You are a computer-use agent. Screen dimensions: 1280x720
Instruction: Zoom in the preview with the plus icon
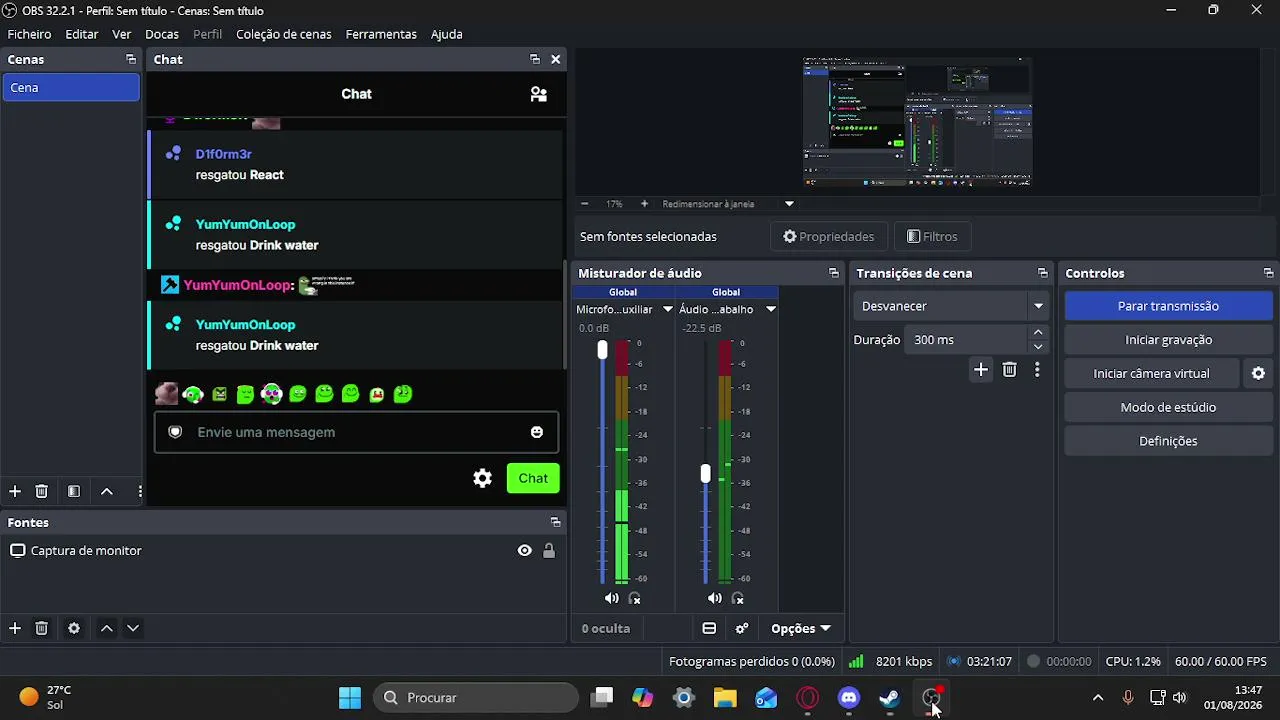pos(644,204)
